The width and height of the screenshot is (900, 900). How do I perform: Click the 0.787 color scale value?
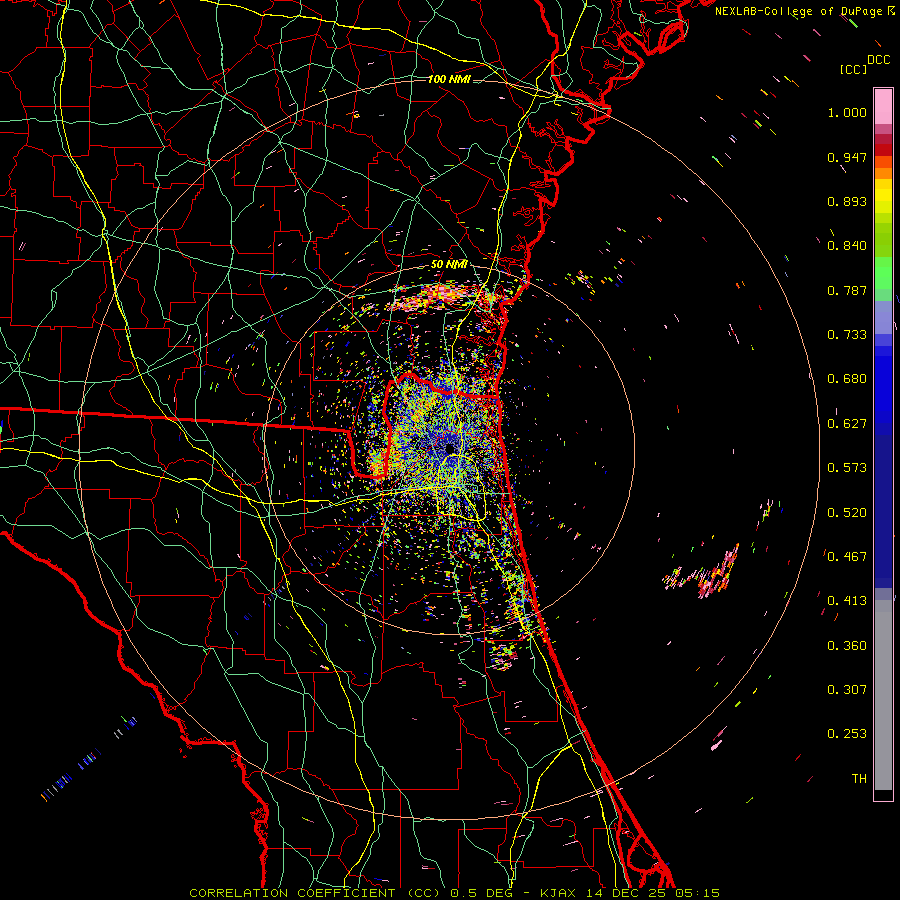click(847, 290)
